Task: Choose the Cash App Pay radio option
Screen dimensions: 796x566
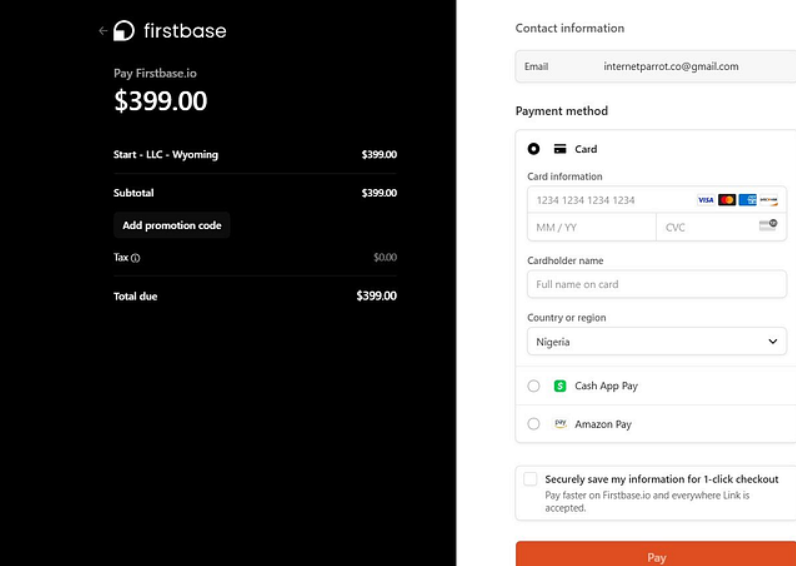Action: (534, 386)
